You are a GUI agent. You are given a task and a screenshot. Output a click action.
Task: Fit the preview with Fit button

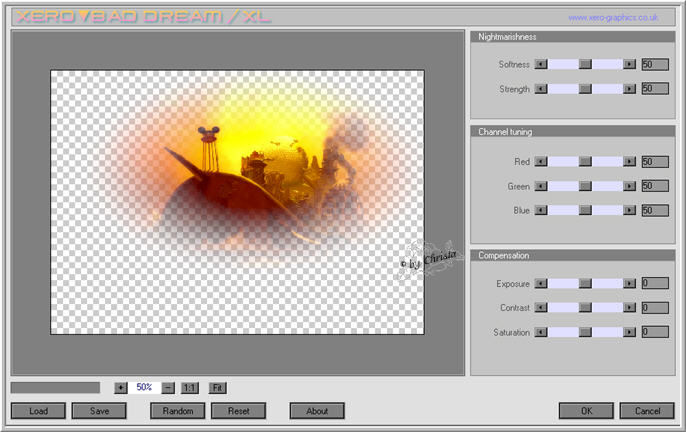217,388
